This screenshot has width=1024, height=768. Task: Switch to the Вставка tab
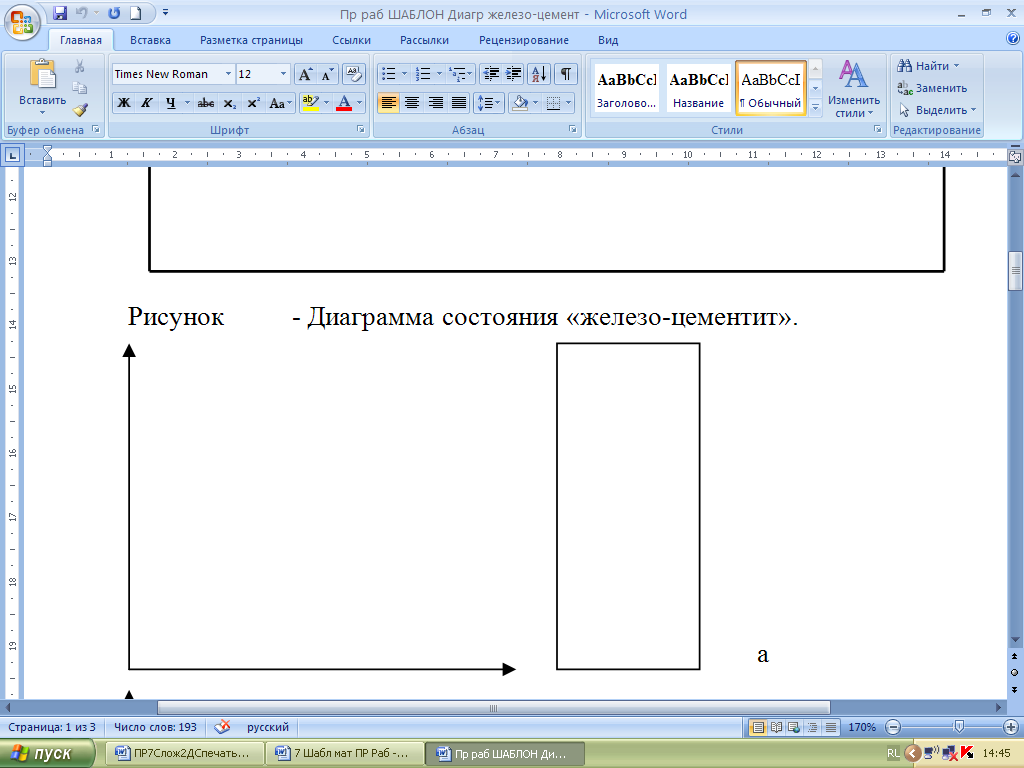point(150,40)
